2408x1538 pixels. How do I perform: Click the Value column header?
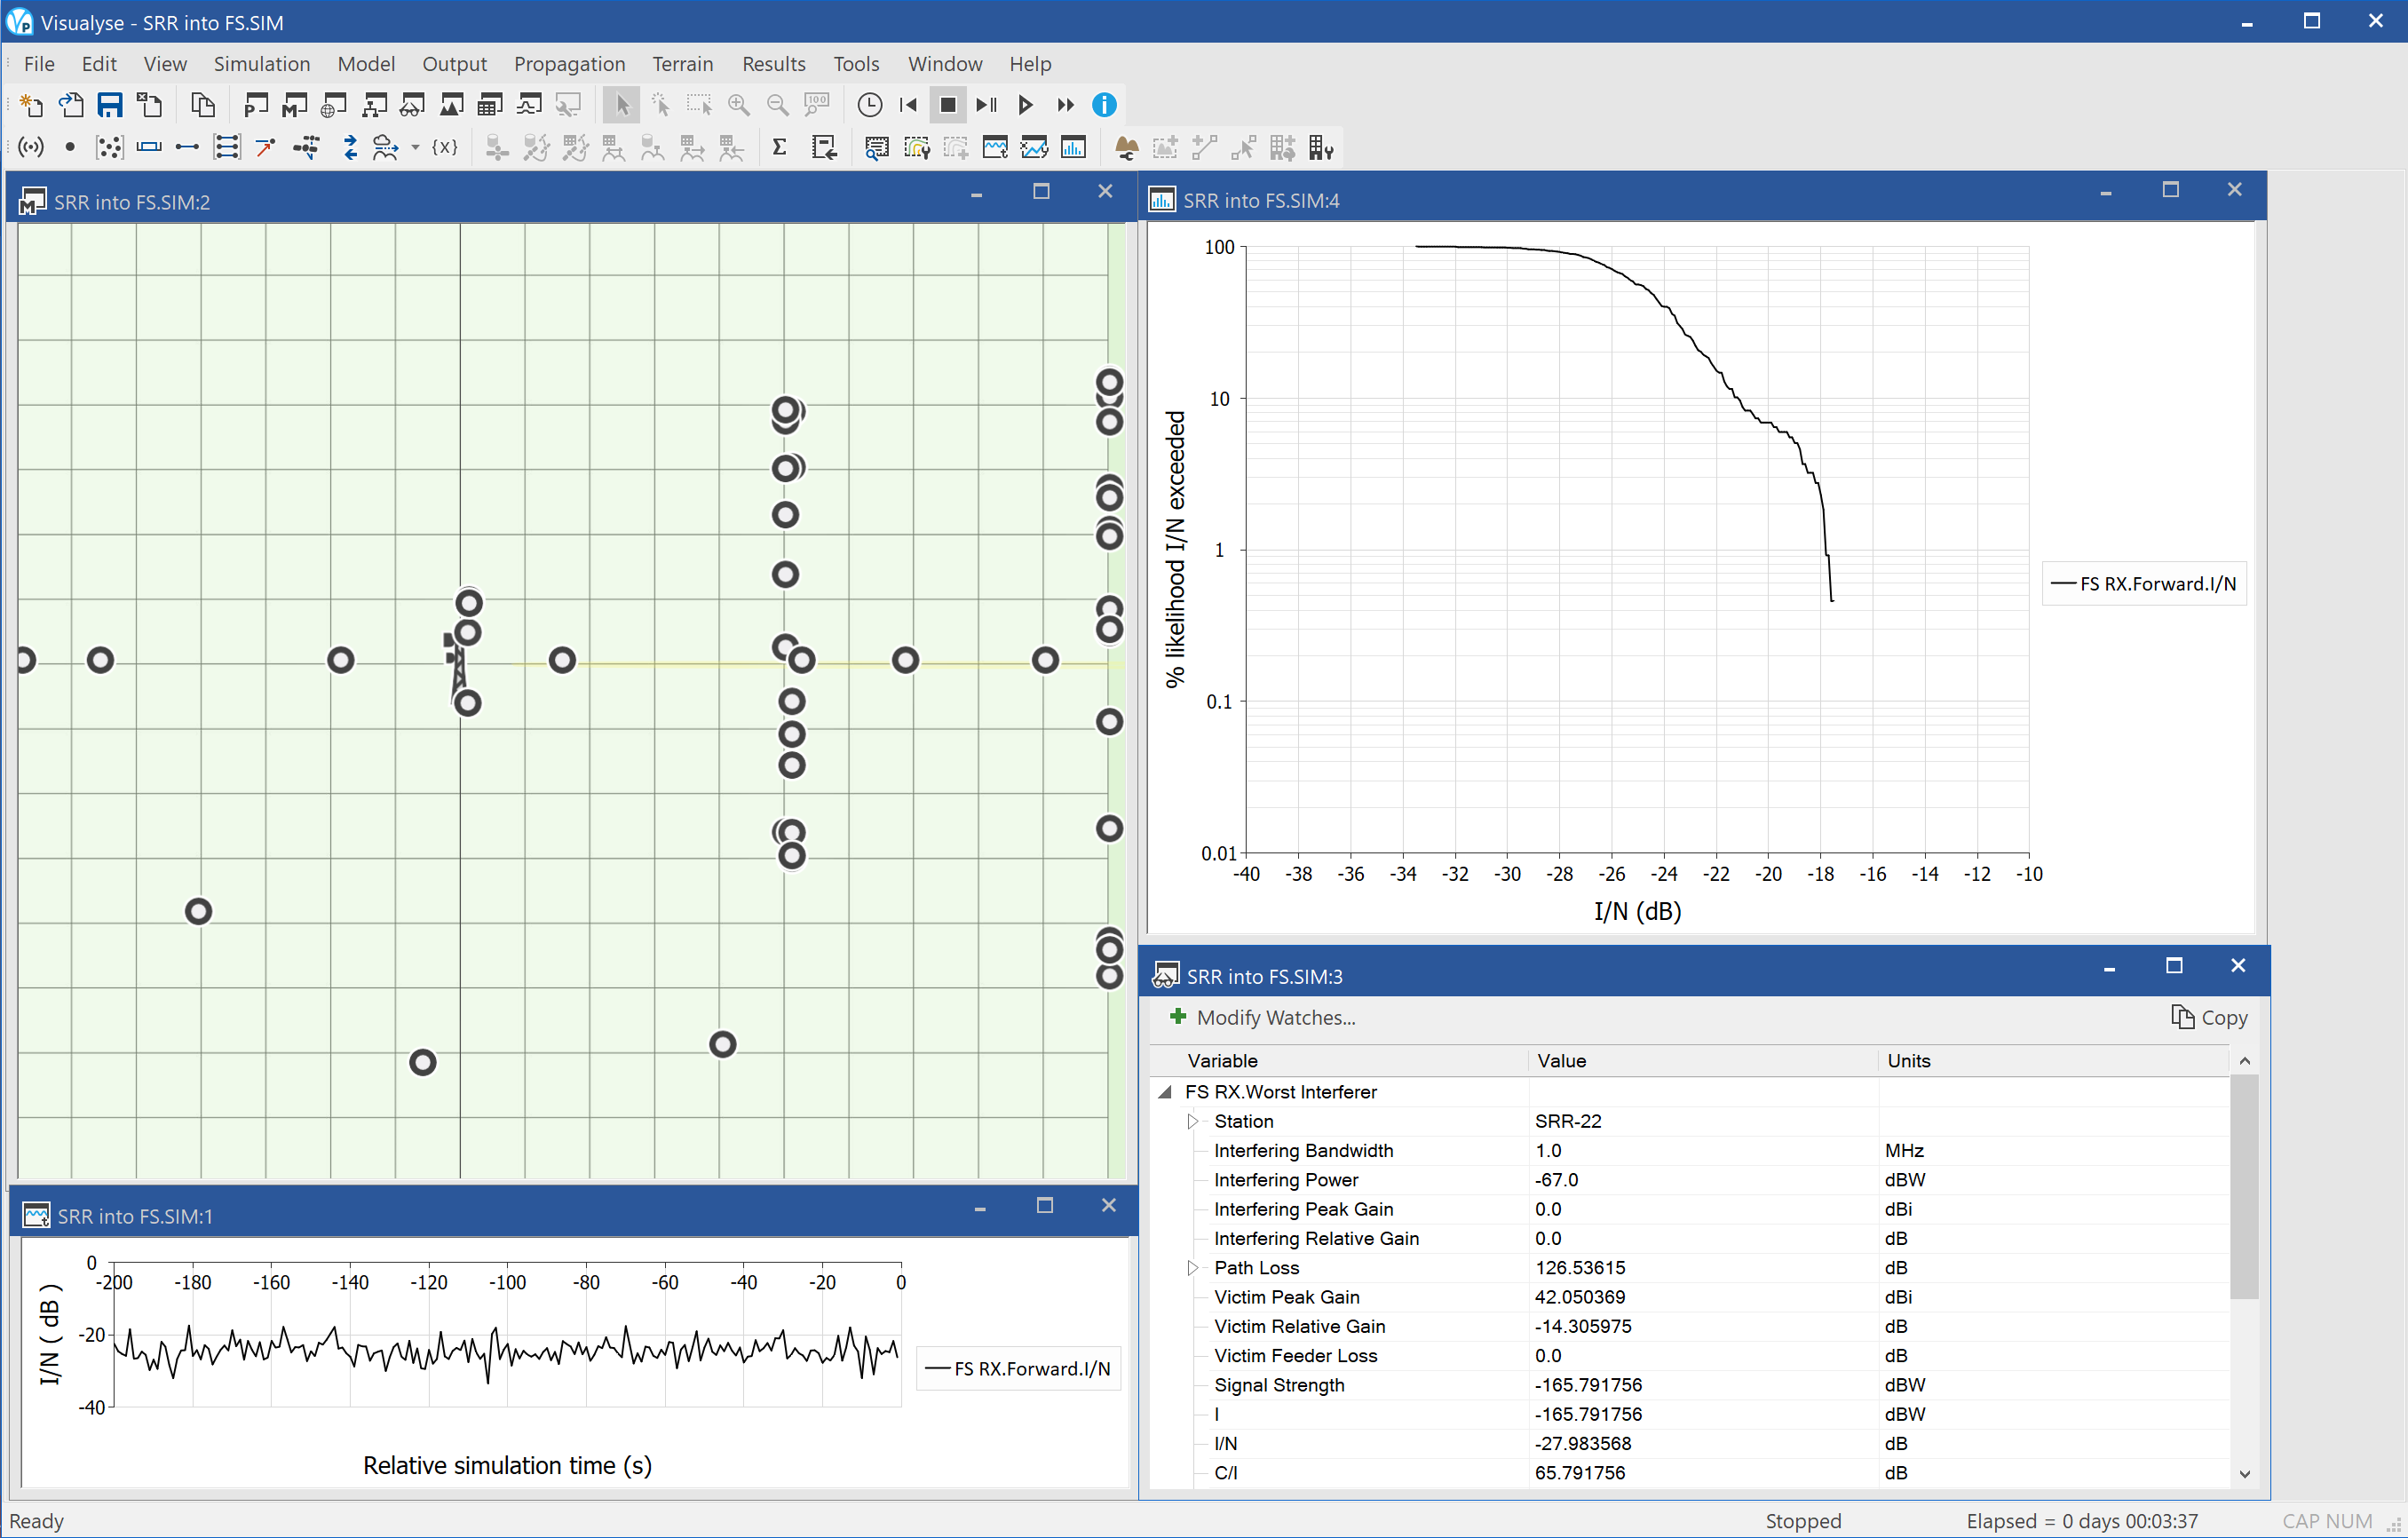(x=1703, y=1060)
